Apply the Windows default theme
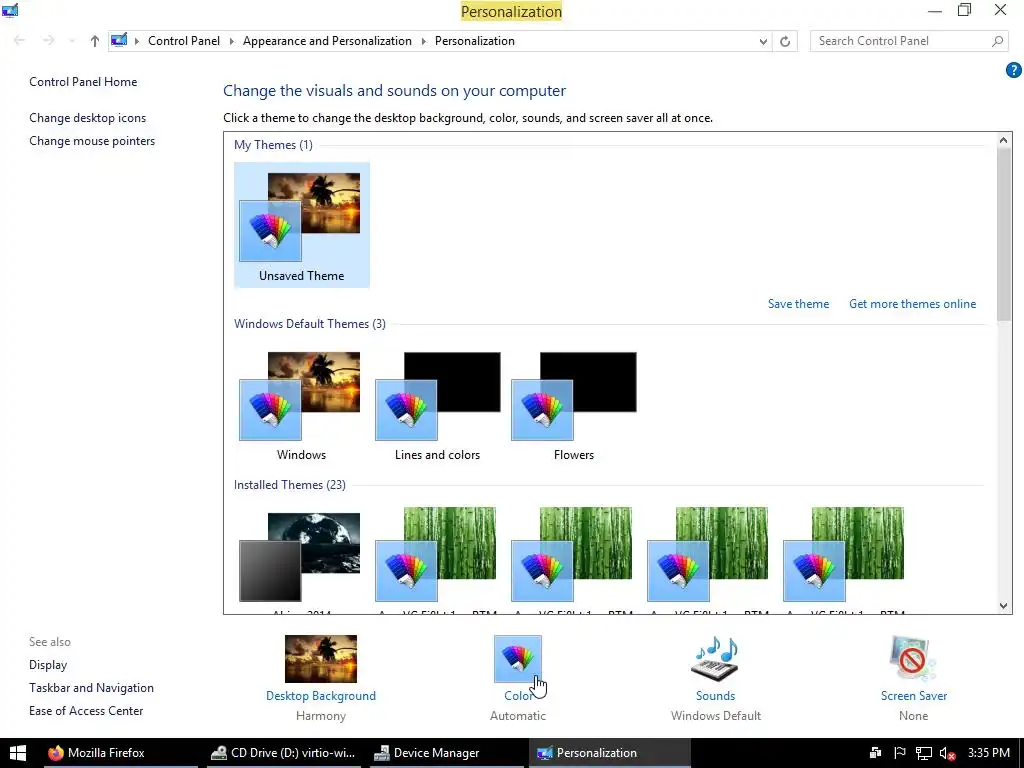 point(300,405)
